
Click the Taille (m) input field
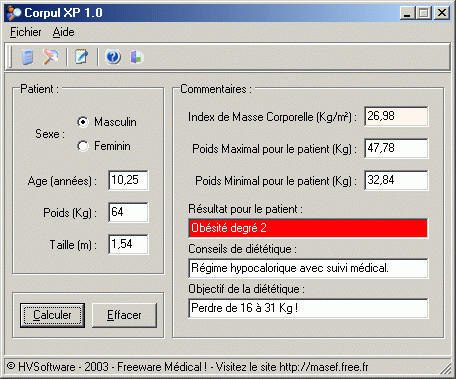click(128, 244)
